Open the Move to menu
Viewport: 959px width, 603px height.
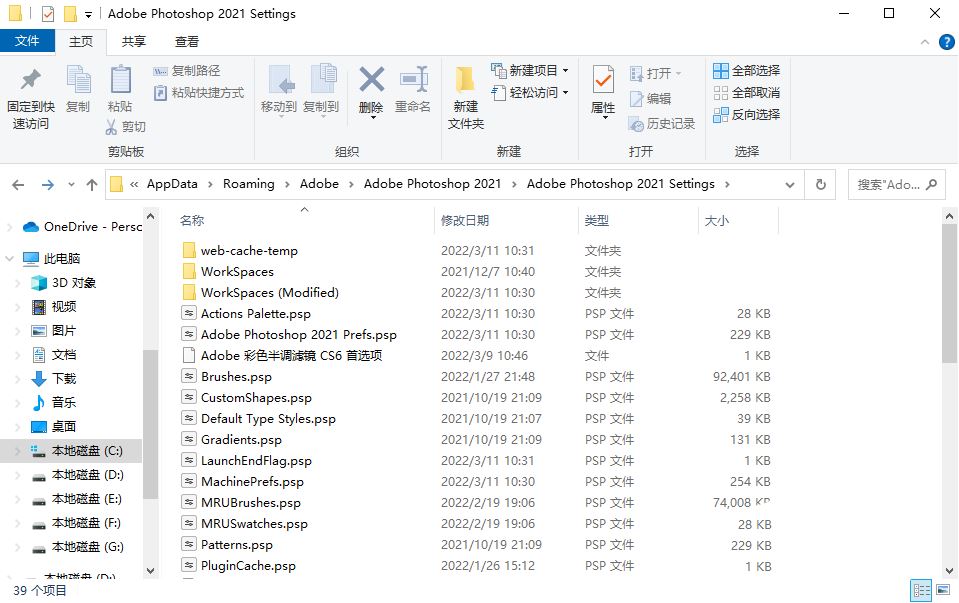[279, 91]
